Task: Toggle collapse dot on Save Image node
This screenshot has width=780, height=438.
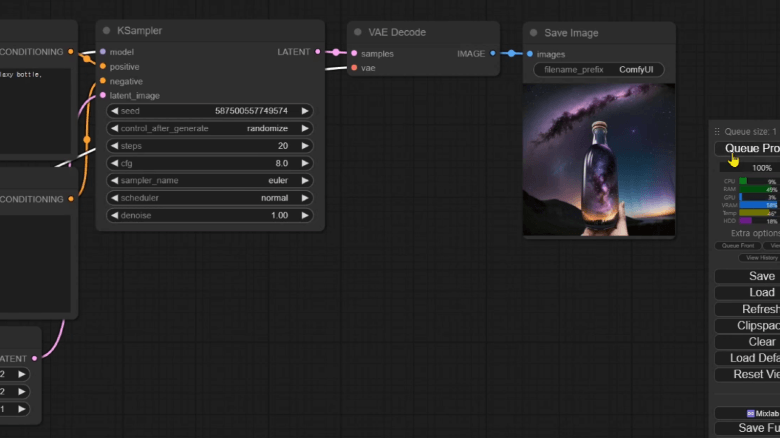Action: (x=534, y=33)
